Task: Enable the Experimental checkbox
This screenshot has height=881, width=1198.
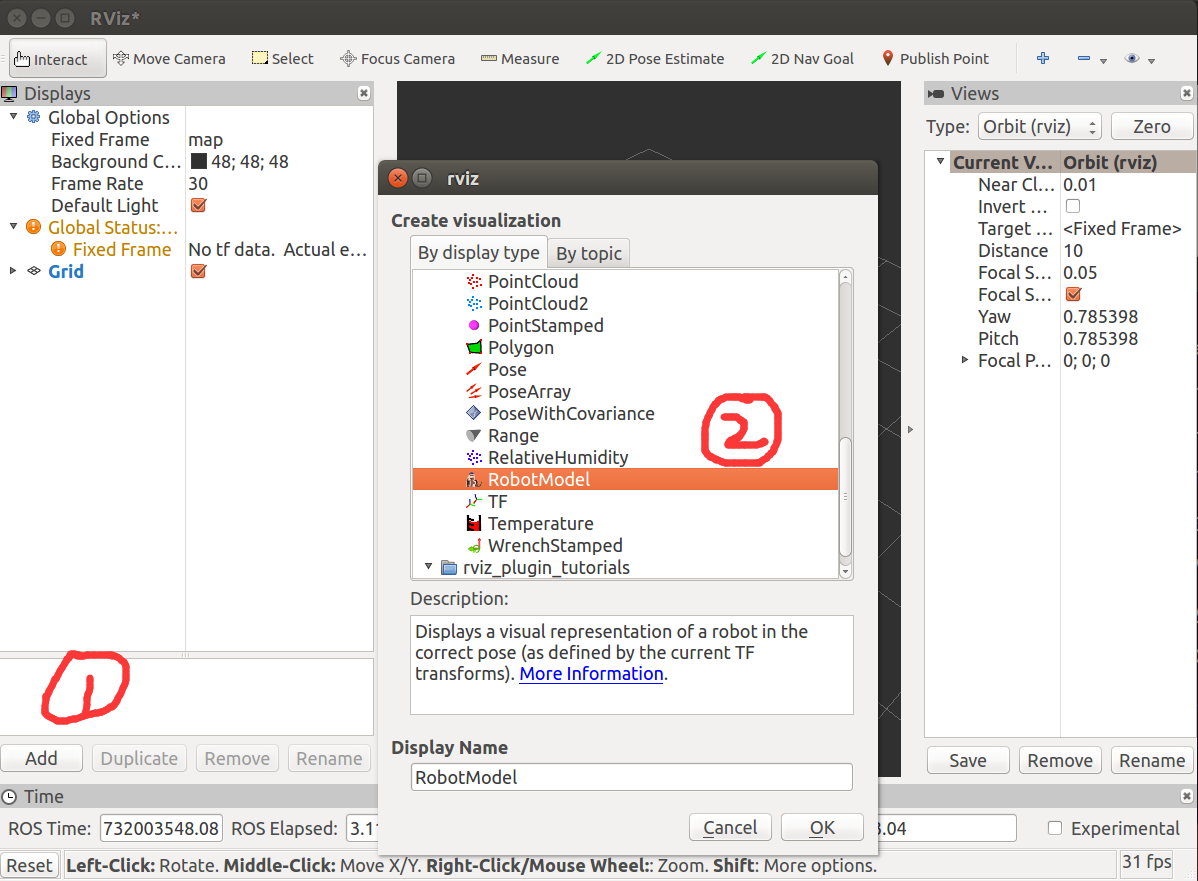Action: [1054, 828]
